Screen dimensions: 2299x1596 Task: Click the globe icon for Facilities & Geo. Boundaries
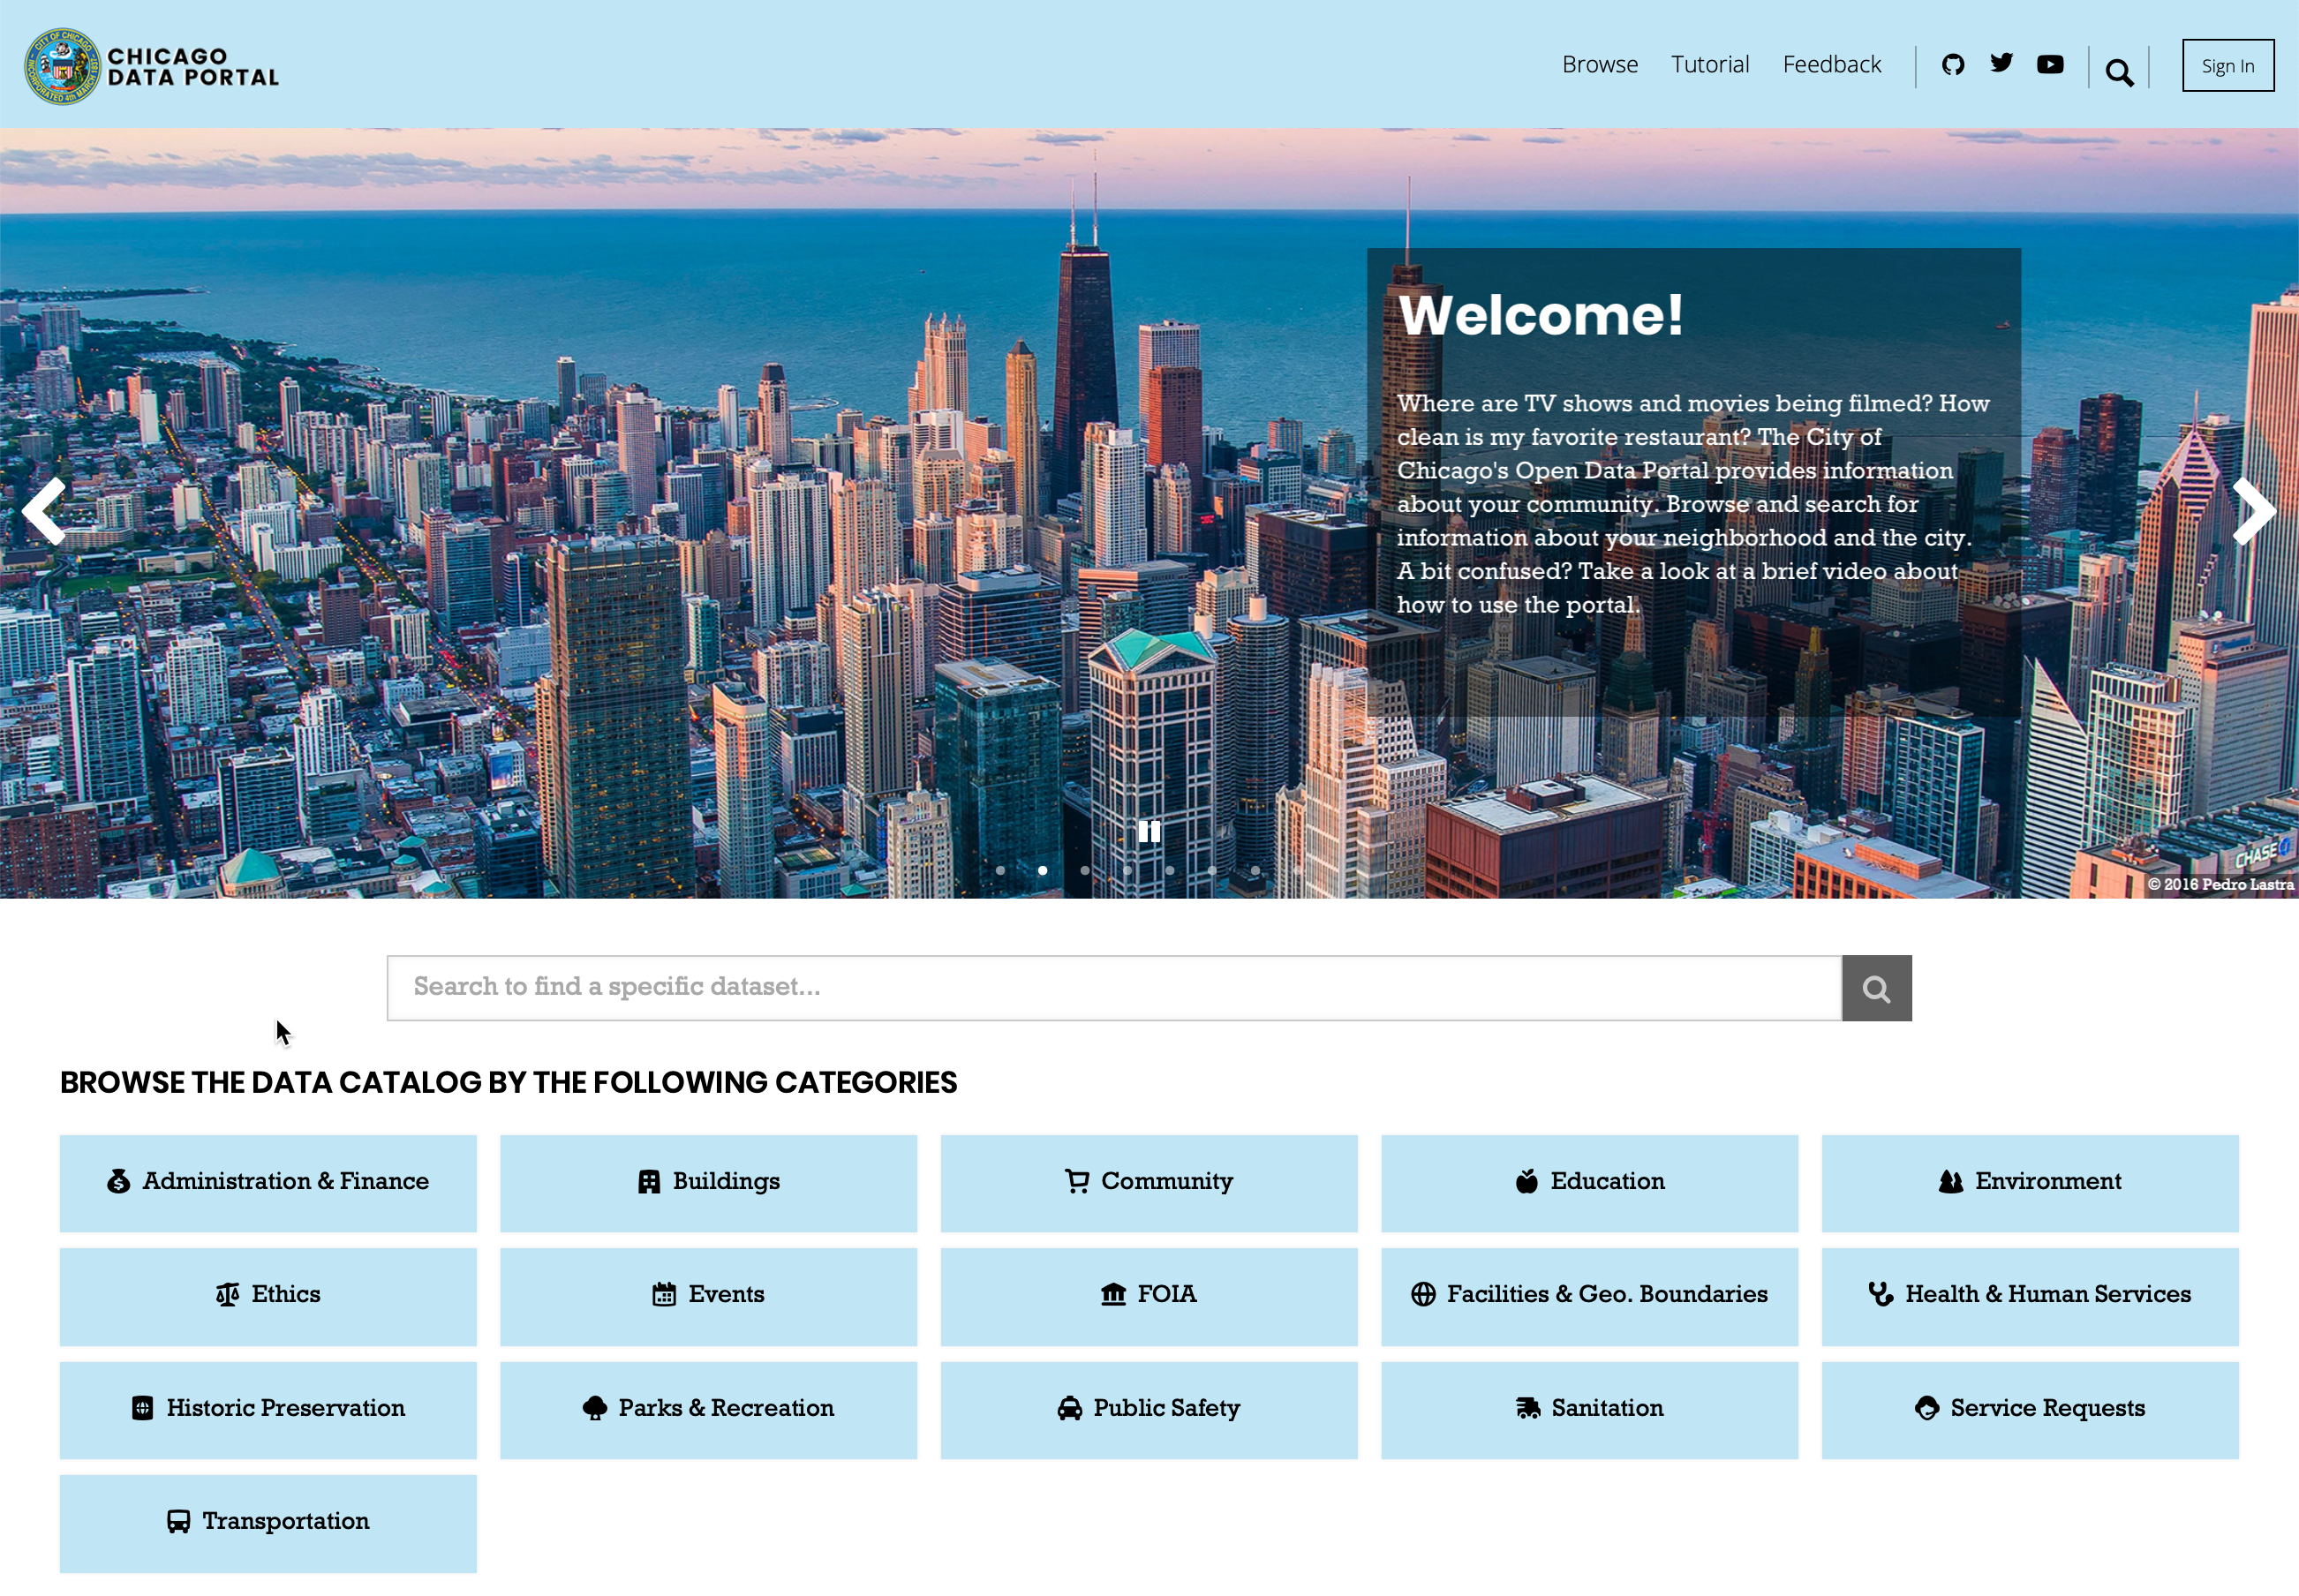tap(1423, 1294)
